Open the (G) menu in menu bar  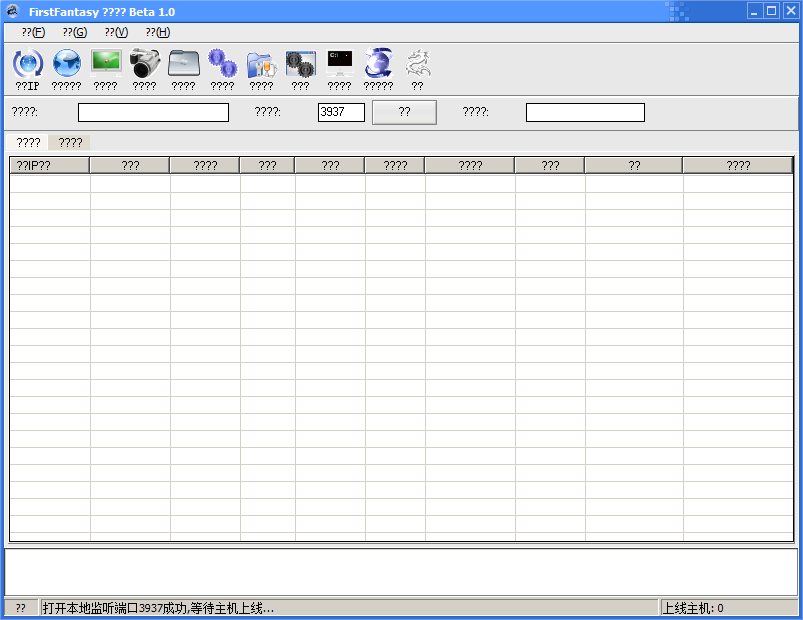click(x=75, y=32)
